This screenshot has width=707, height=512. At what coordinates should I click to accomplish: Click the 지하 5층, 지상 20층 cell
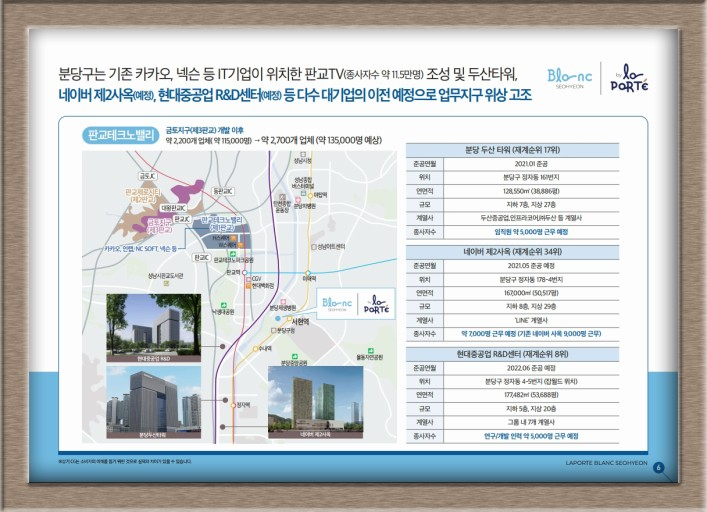(x=531, y=409)
